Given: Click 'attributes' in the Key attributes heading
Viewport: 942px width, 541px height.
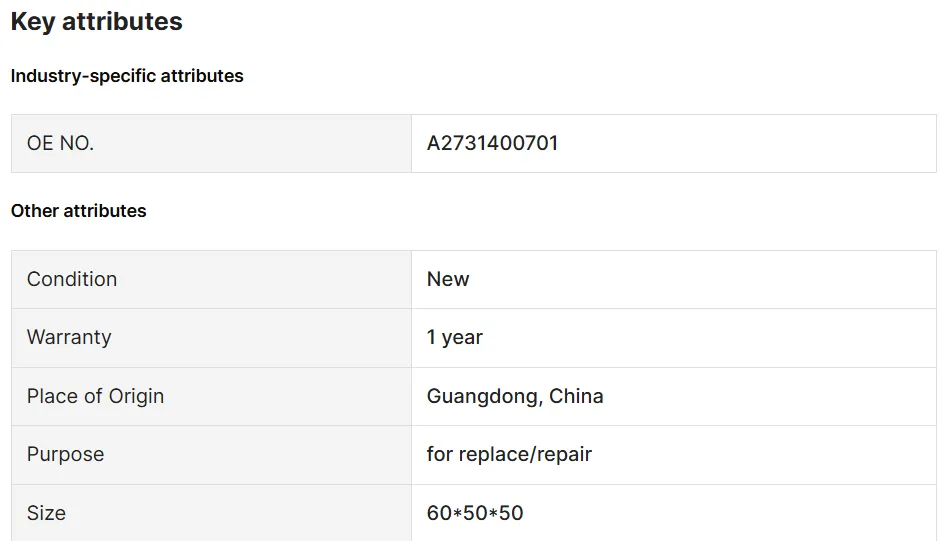Looking at the screenshot, I should (122, 22).
